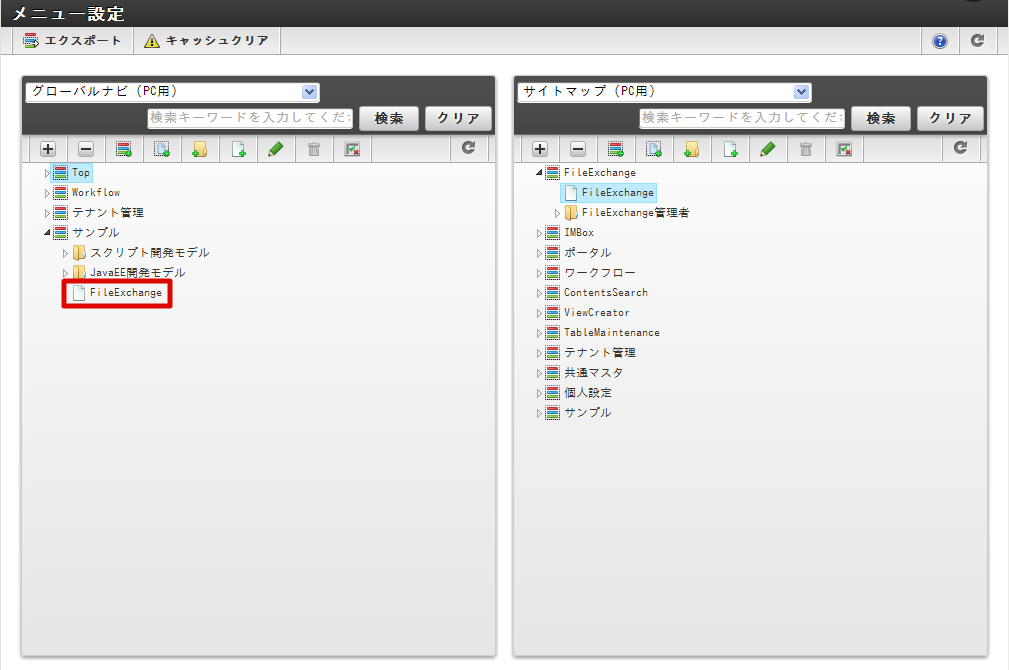Click the expand-all plus icon on the left

click(47, 148)
